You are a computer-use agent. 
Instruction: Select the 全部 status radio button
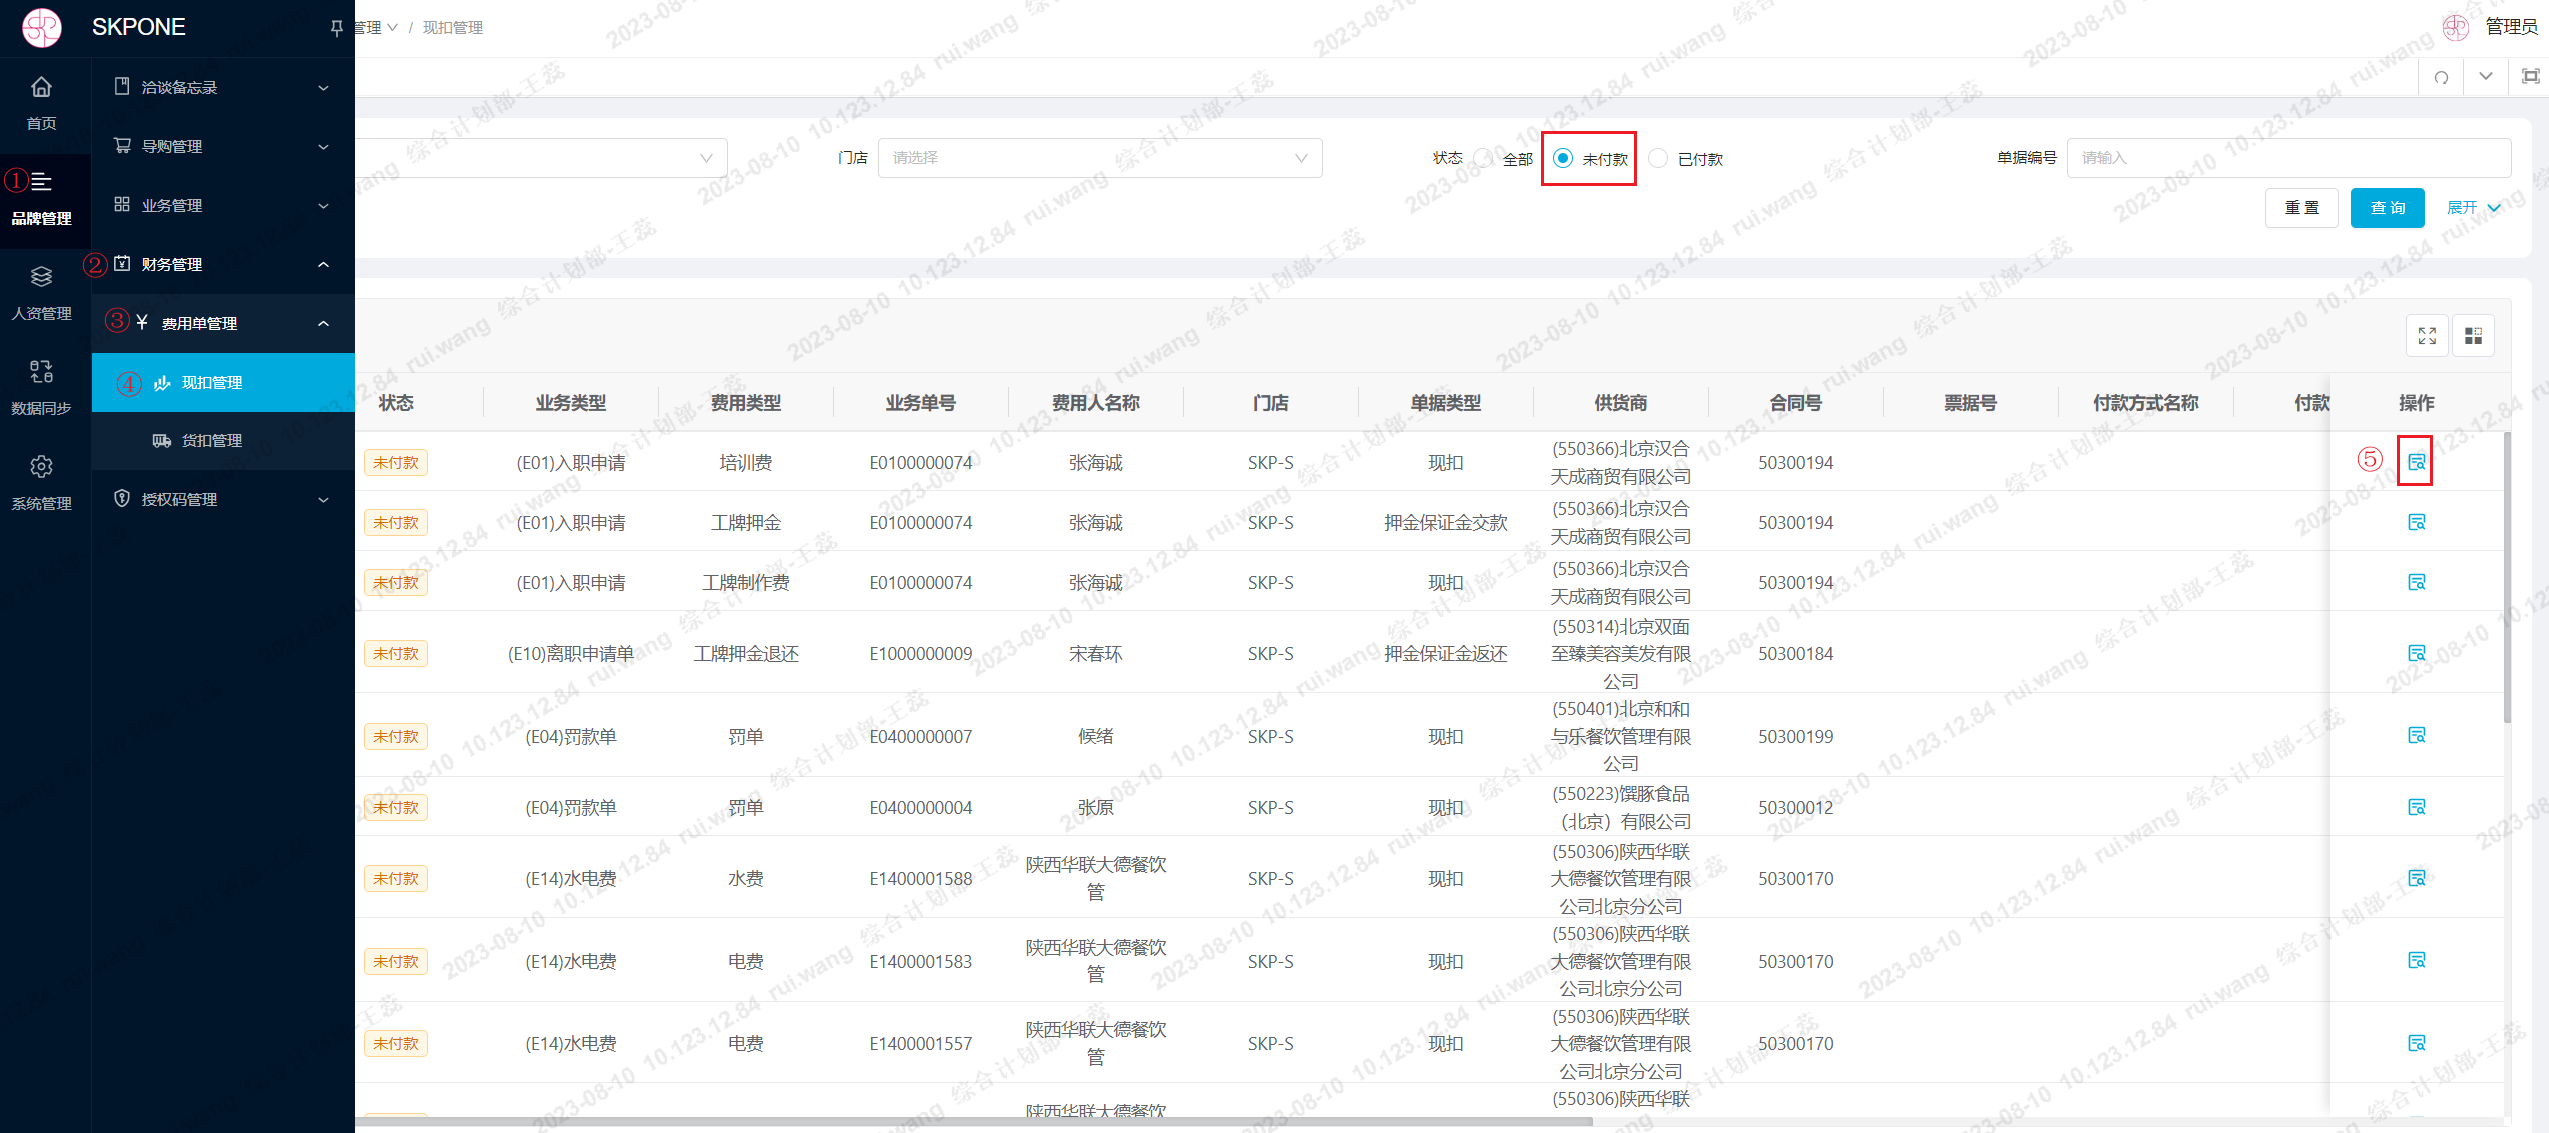pos(1484,158)
